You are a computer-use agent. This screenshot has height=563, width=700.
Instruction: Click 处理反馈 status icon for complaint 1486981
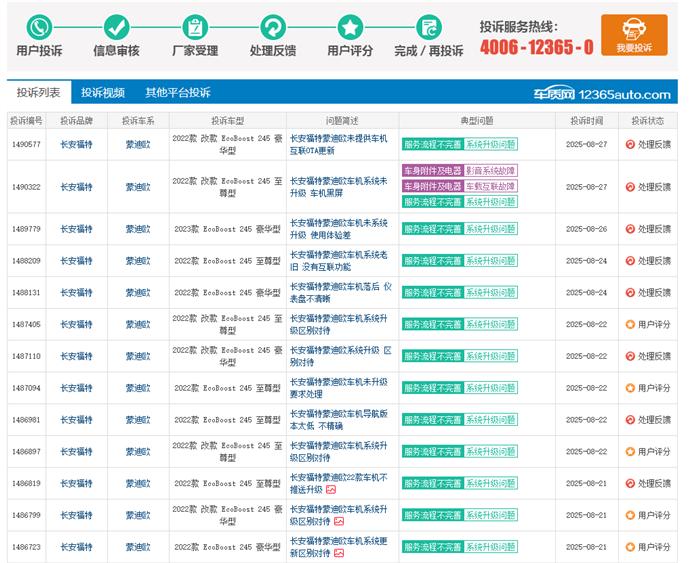tap(630, 420)
